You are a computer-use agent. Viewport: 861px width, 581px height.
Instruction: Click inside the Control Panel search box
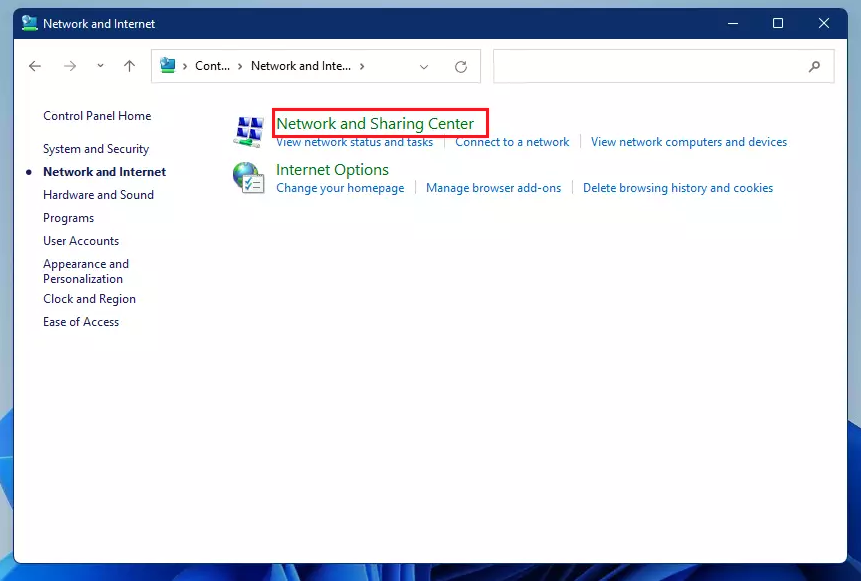[x=650, y=67]
